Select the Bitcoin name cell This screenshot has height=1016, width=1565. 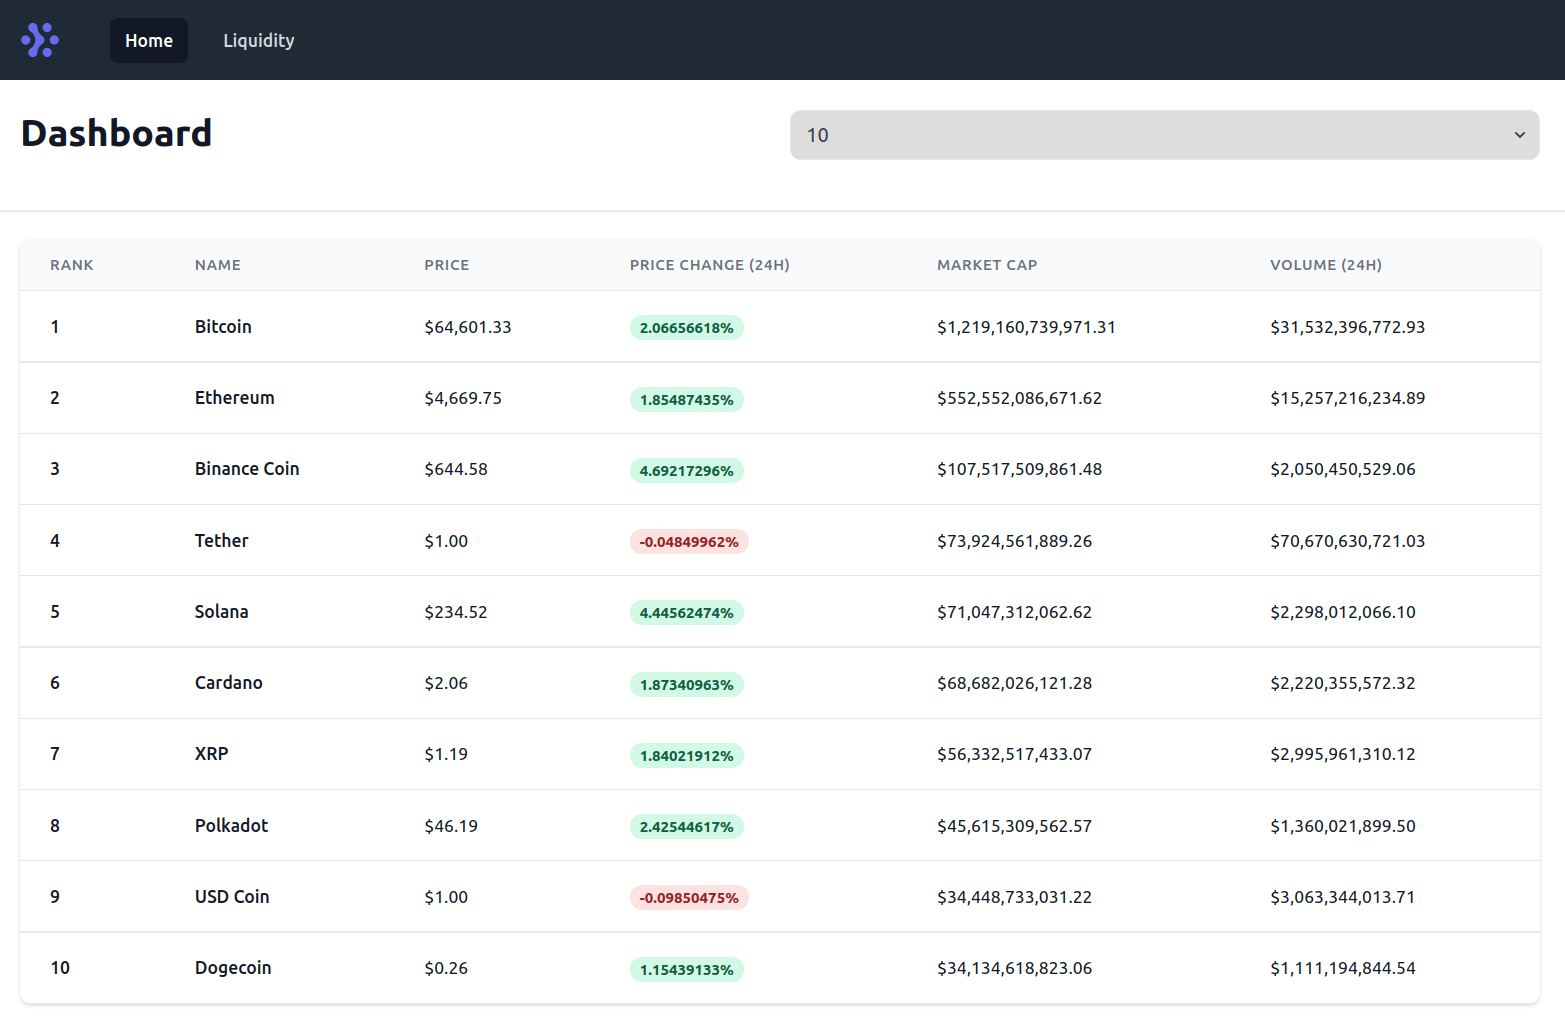(x=223, y=327)
